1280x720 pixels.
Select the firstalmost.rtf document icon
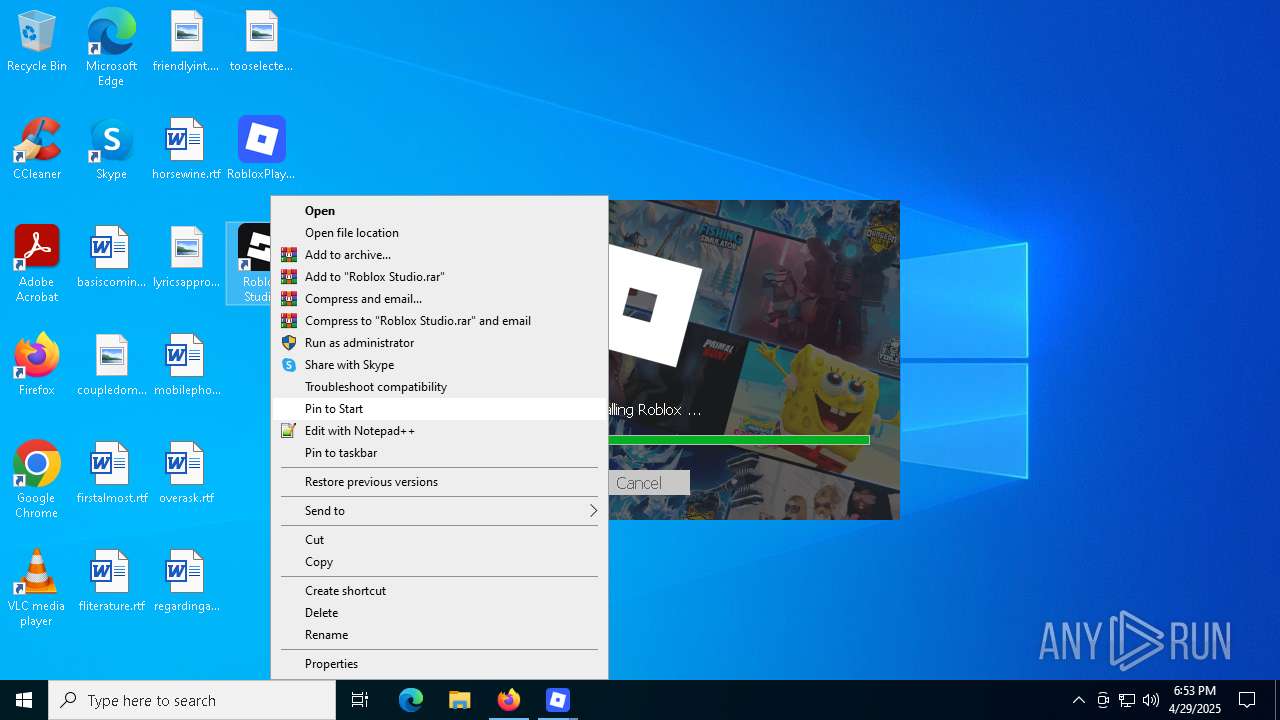111,474
